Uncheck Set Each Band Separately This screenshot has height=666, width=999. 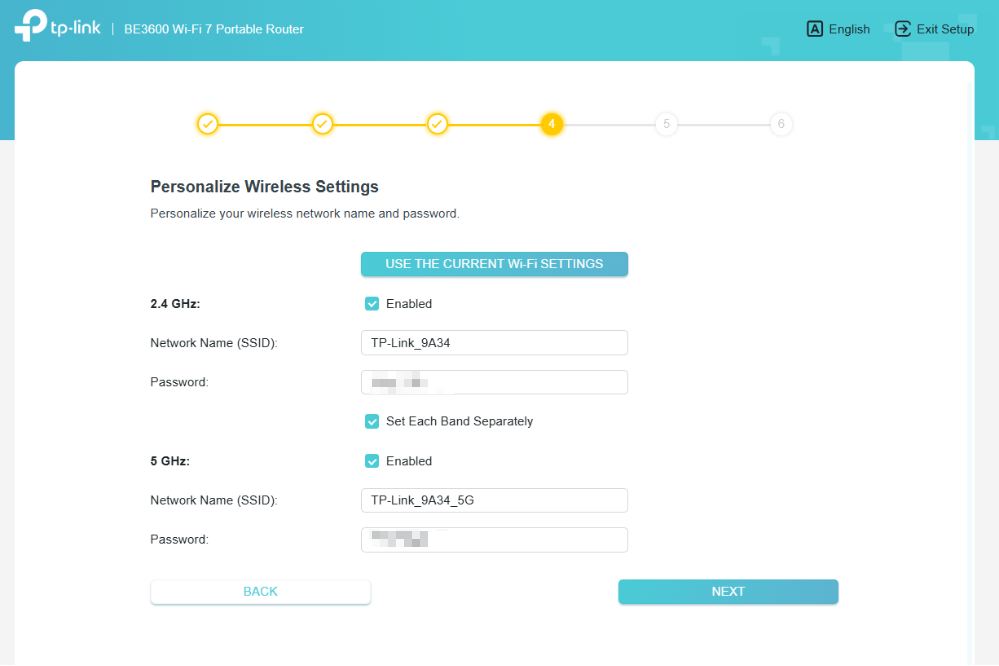click(x=372, y=421)
